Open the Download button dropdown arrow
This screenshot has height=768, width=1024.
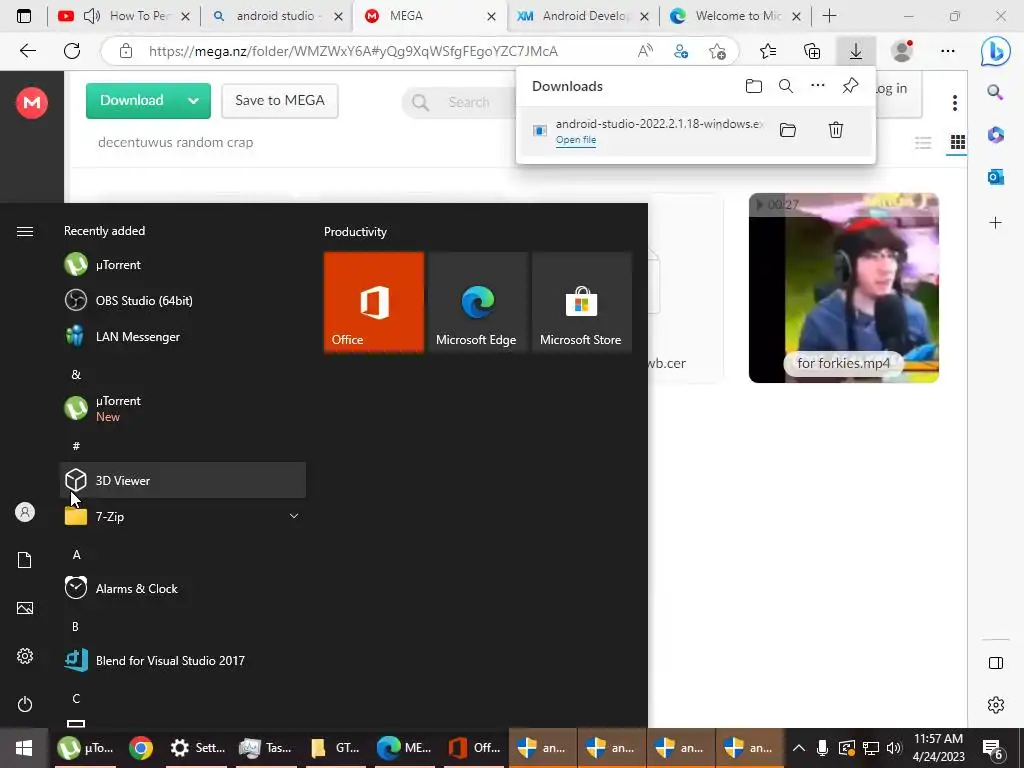pyautogui.click(x=193, y=101)
